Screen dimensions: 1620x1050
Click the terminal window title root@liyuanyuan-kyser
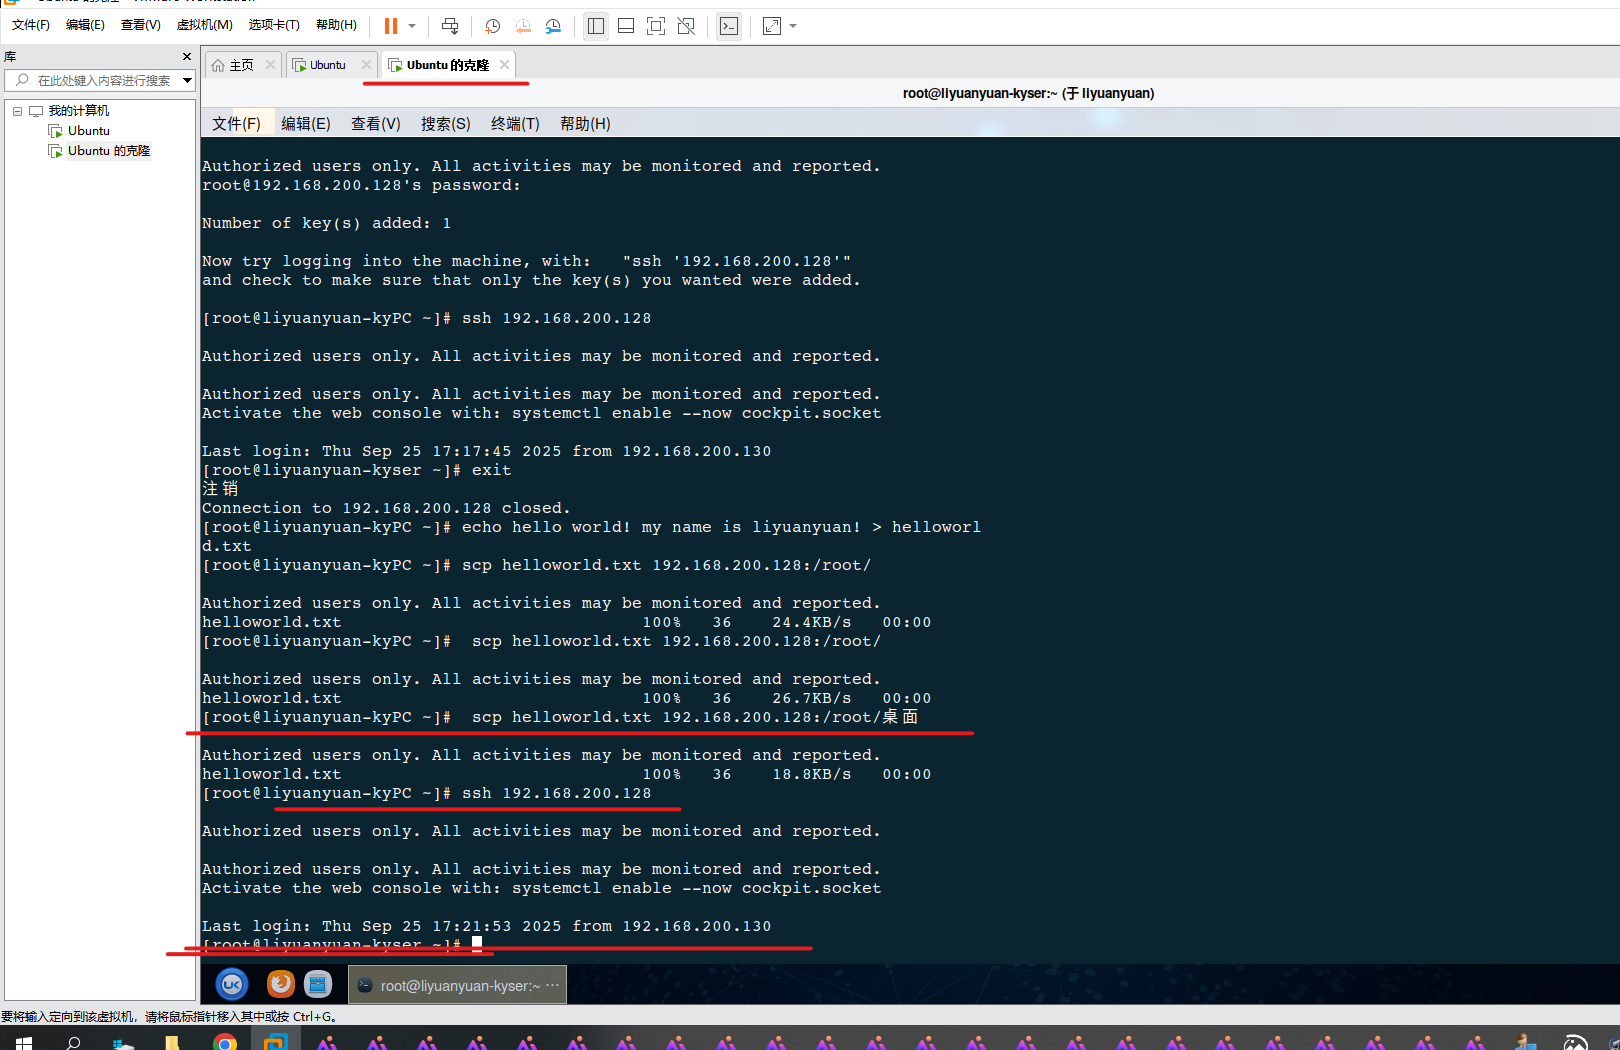point(1028,93)
